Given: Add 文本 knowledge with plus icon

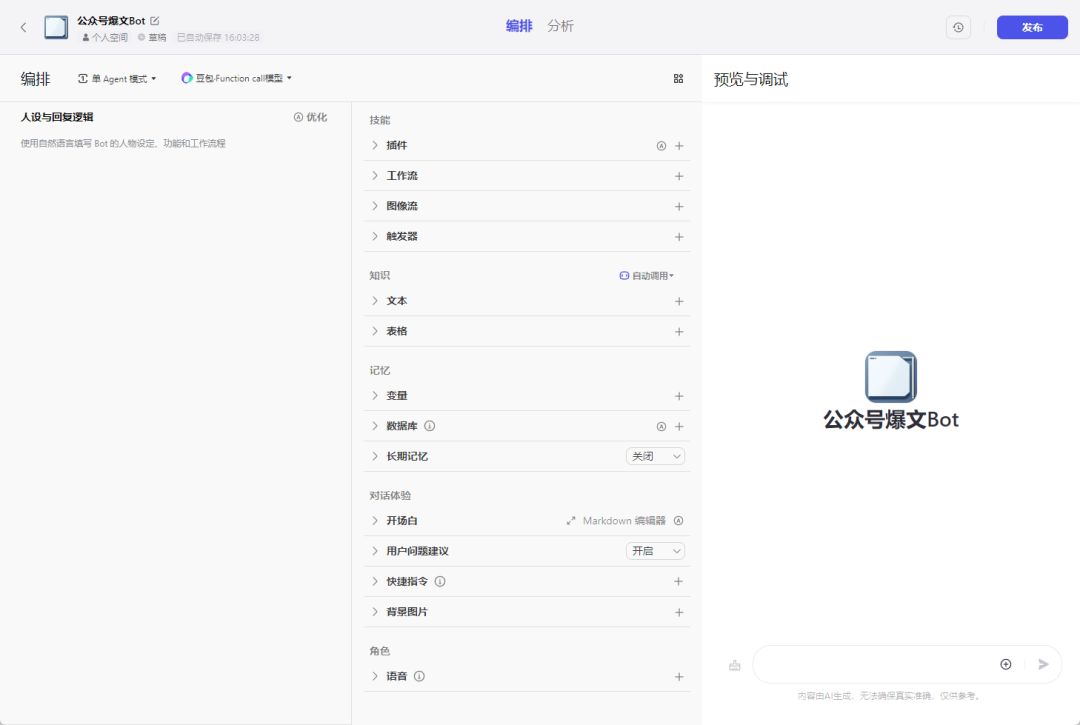Looking at the screenshot, I should 679,302.
